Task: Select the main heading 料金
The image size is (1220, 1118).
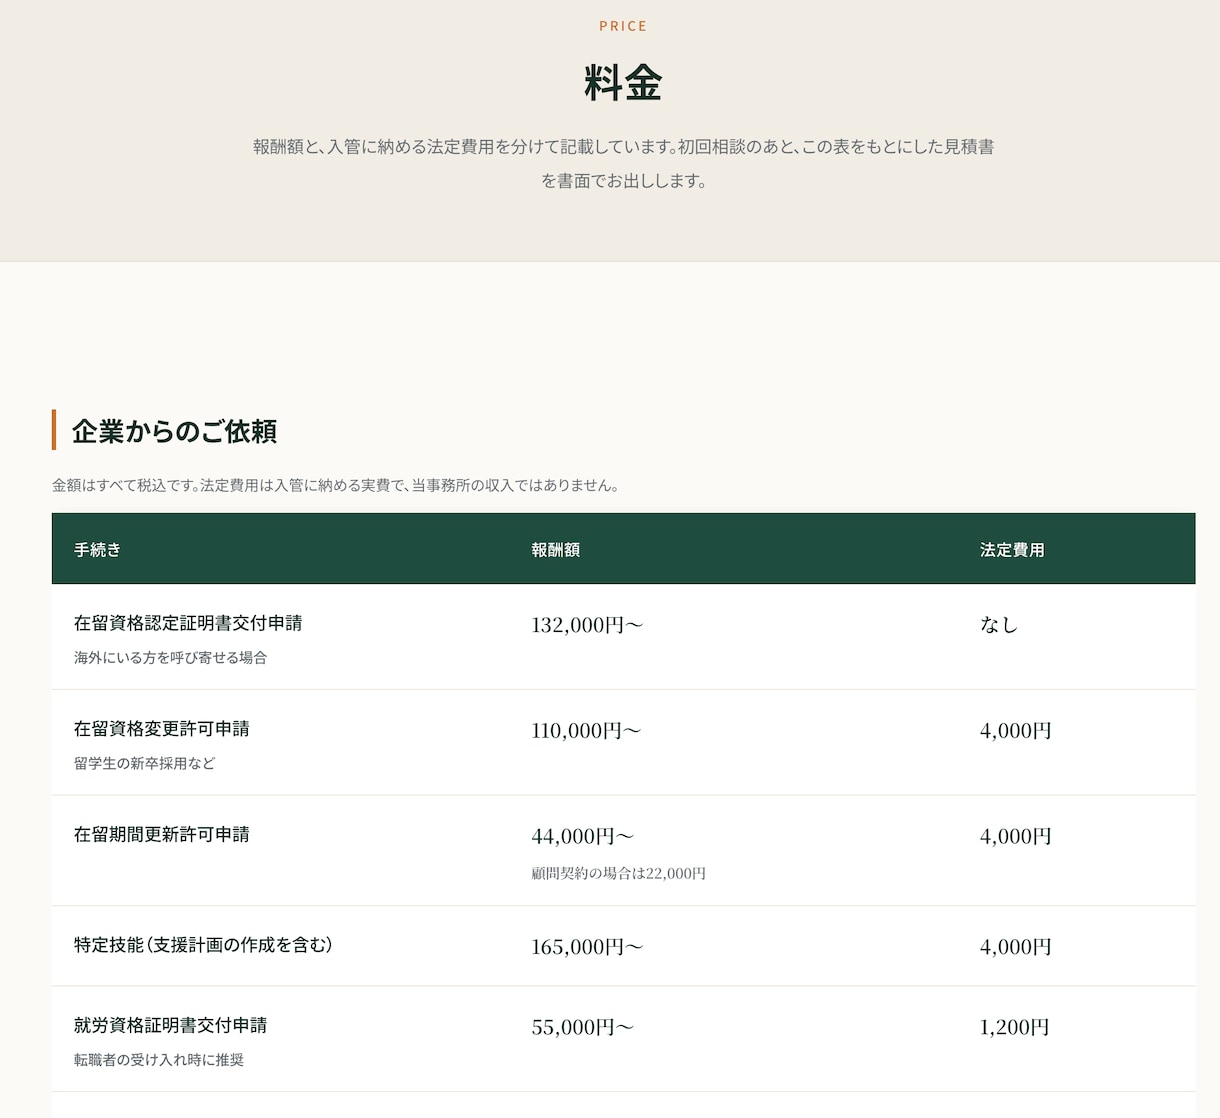Action: pos(623,83)
